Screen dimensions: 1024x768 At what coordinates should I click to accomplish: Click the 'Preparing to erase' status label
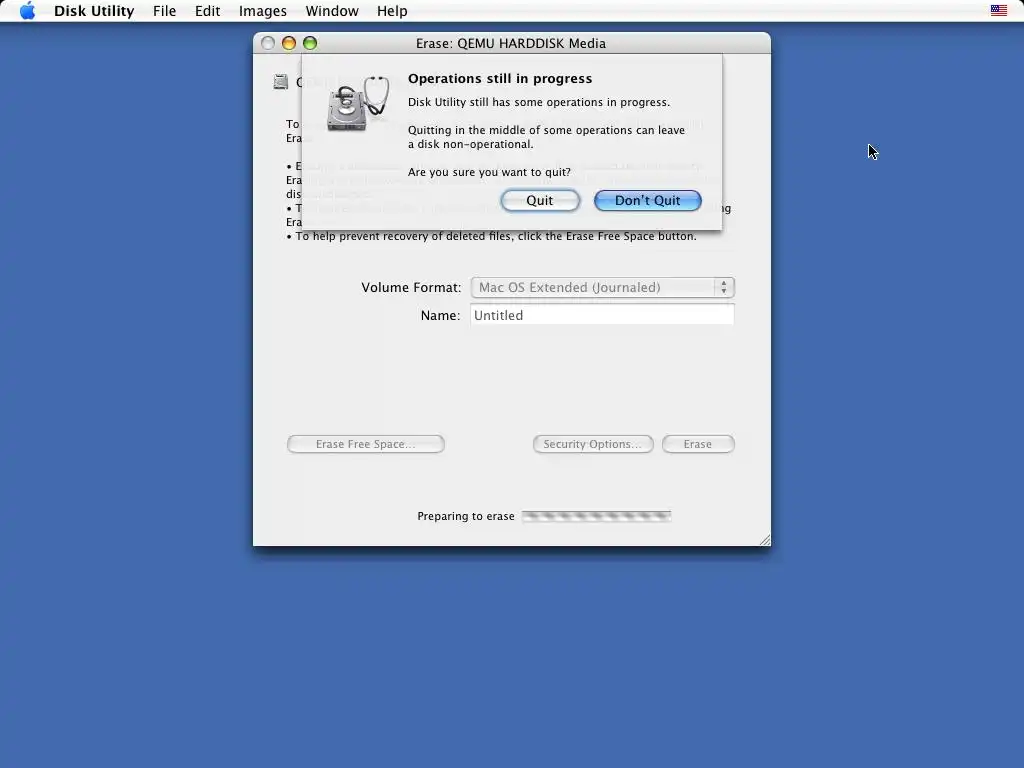click(466, 516)
